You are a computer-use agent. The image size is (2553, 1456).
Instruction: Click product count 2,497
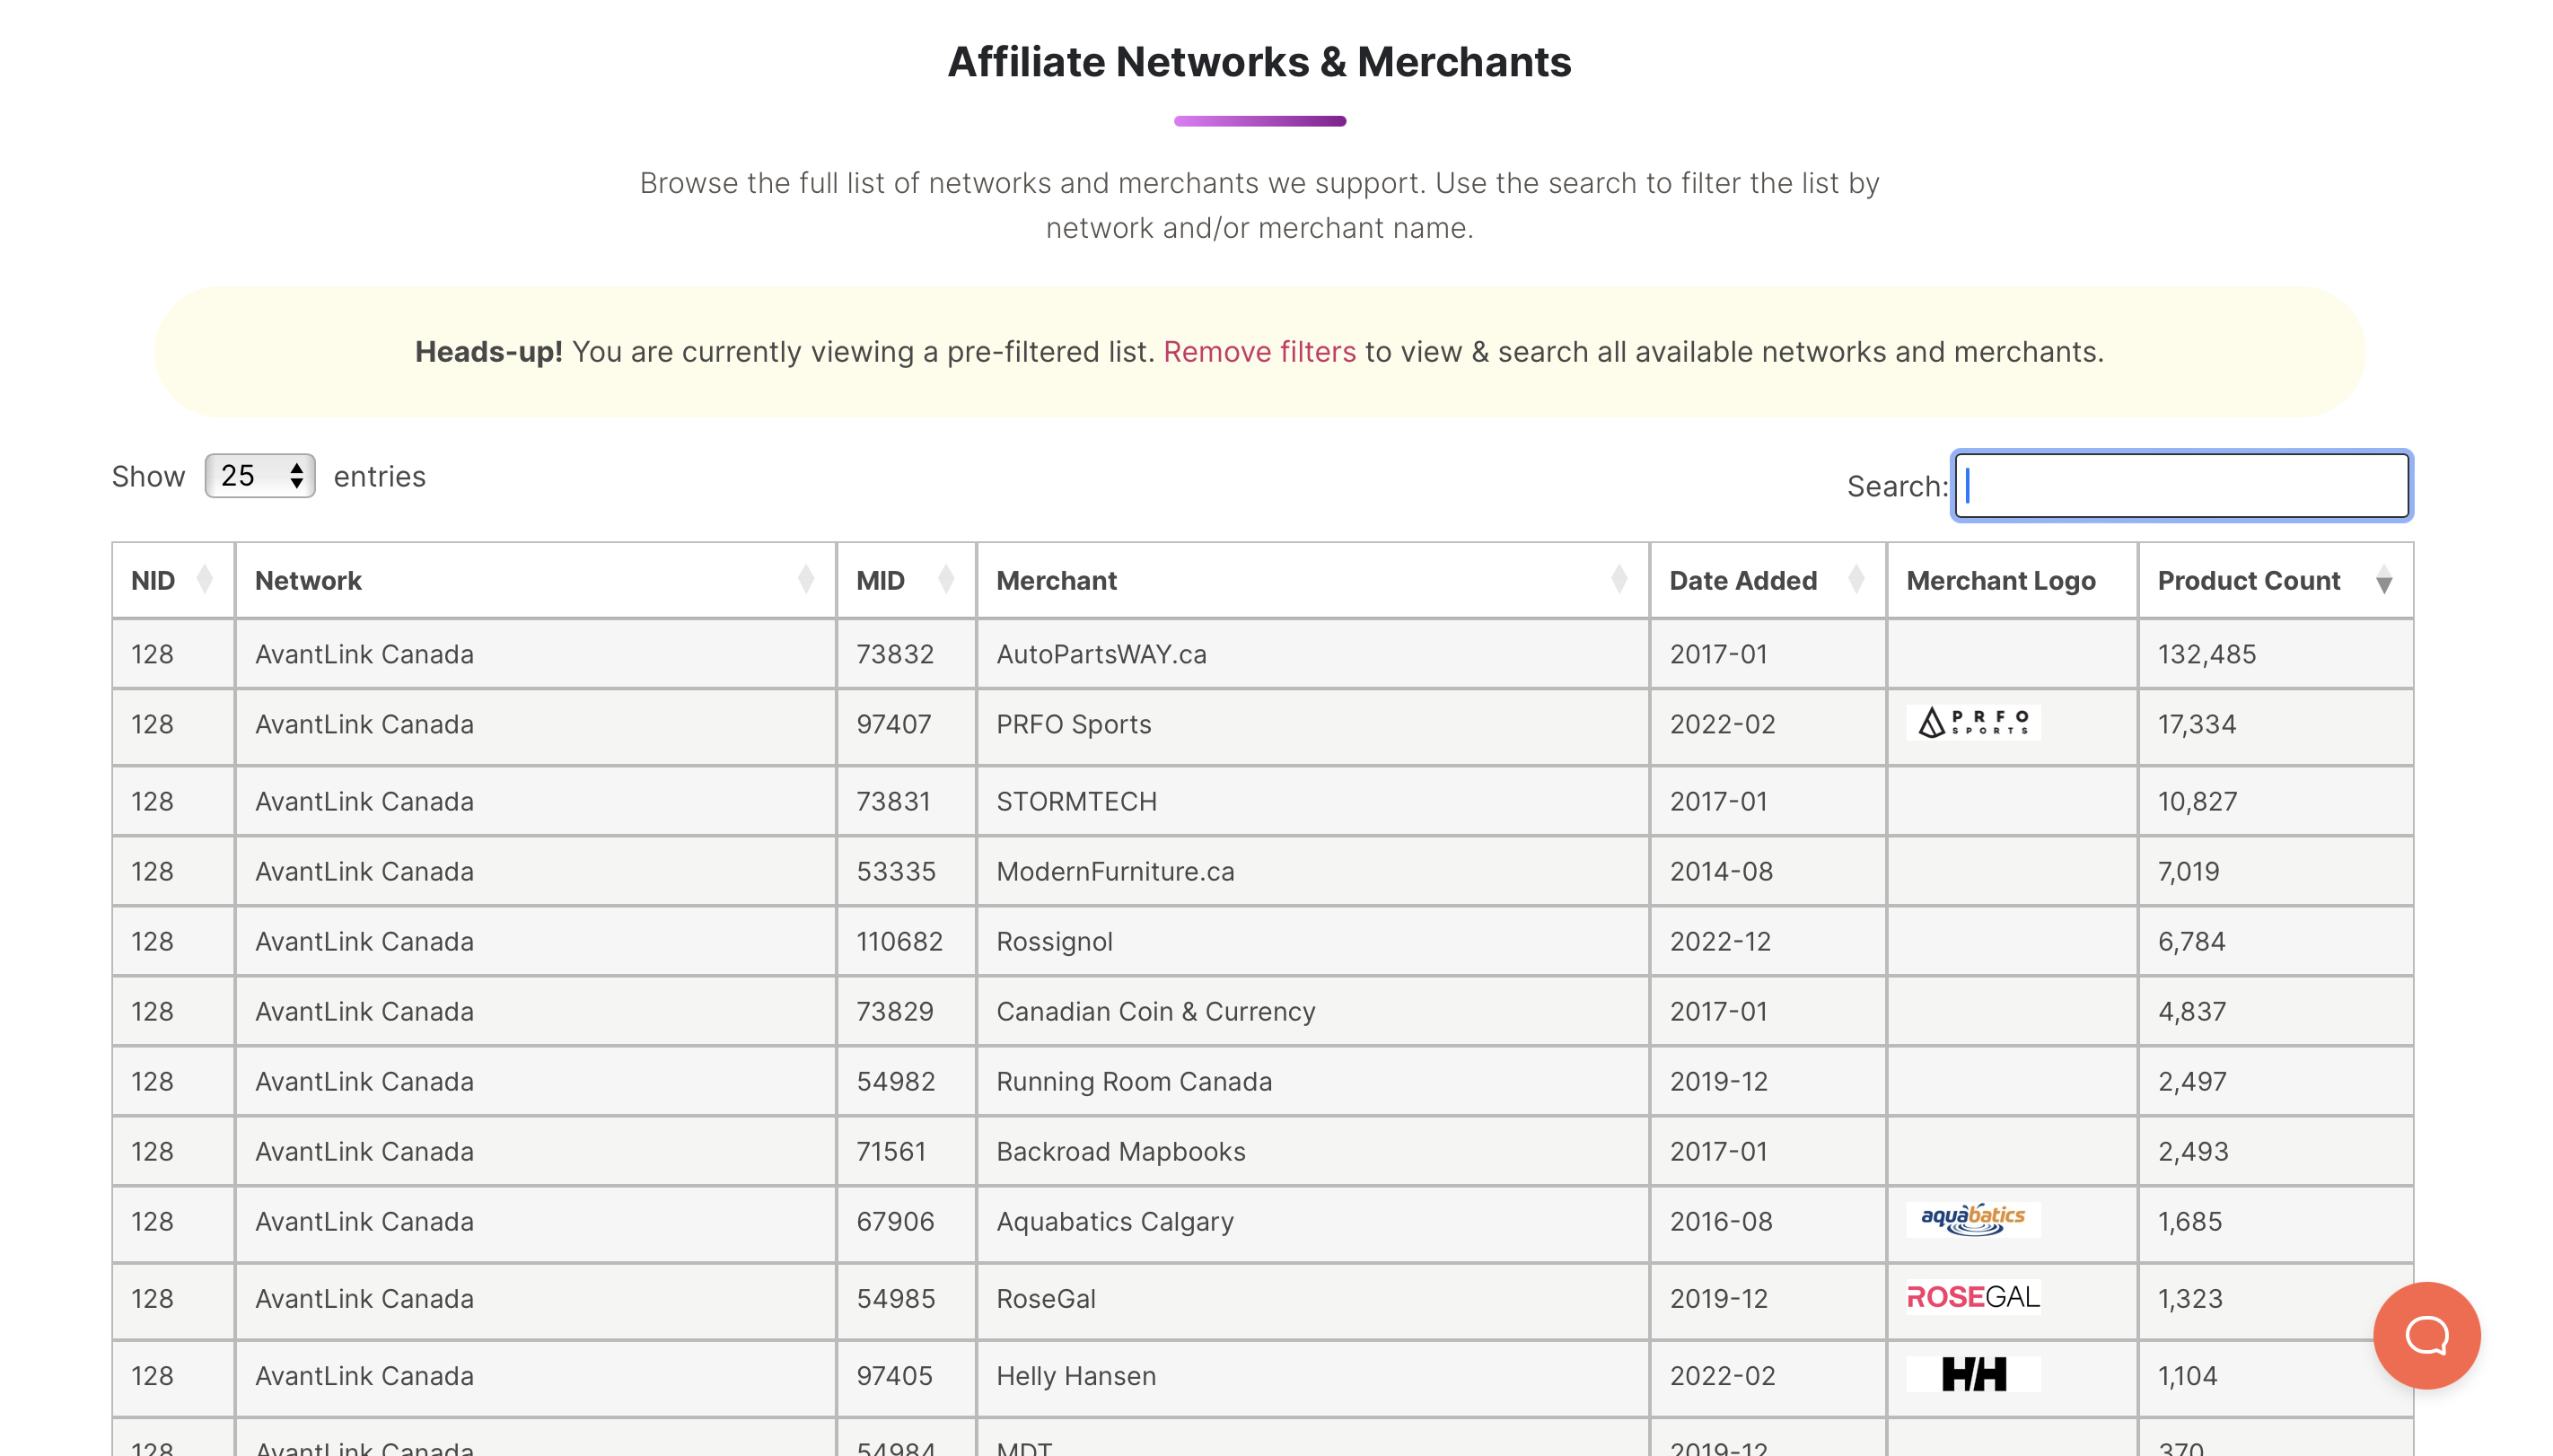(x=2192, y=1081)
